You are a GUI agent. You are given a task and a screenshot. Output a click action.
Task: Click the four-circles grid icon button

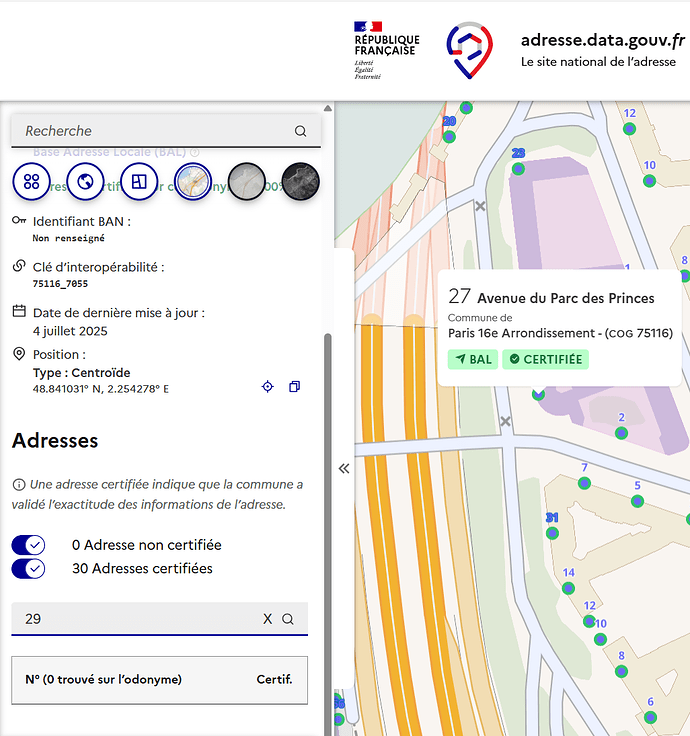point(32,182)
